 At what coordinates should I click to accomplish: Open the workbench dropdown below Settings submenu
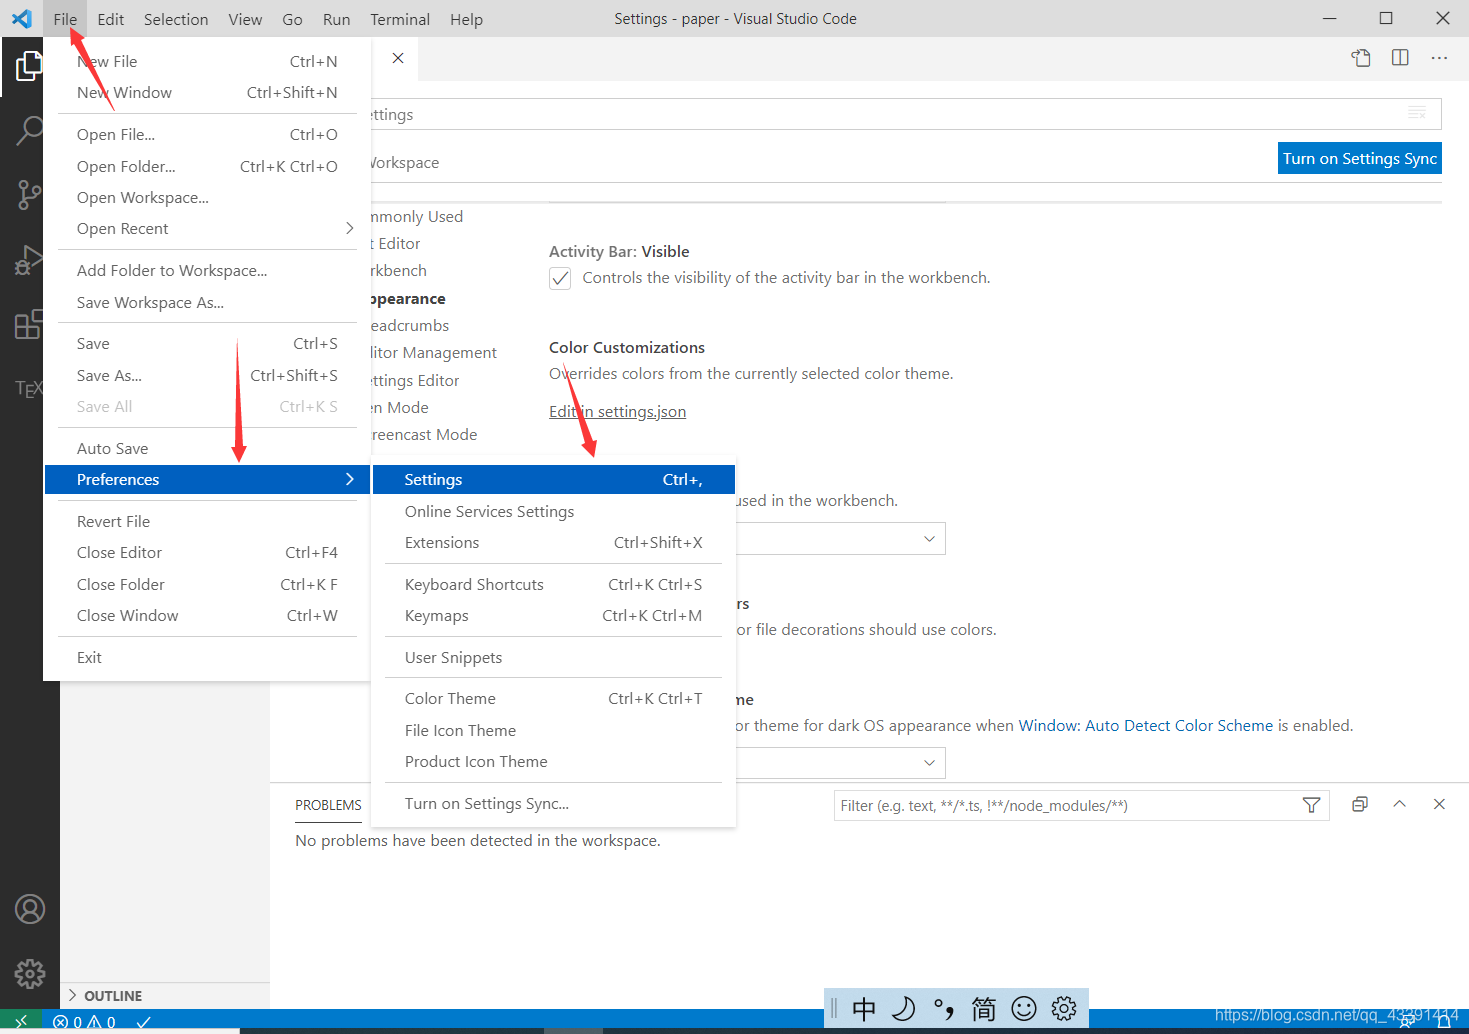click(840, 539)
